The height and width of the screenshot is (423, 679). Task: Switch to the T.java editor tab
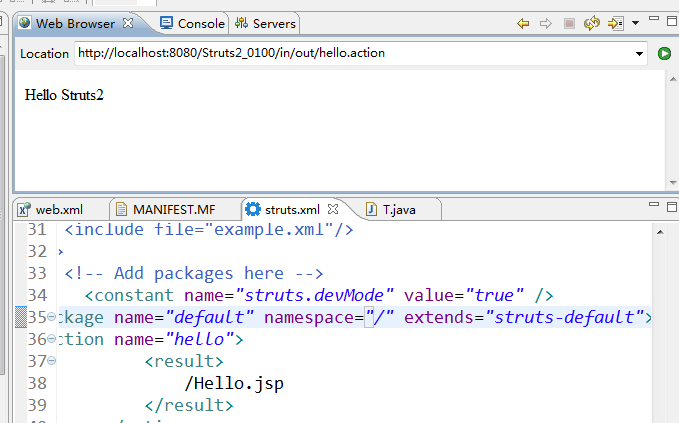click(x=399, y=210)
